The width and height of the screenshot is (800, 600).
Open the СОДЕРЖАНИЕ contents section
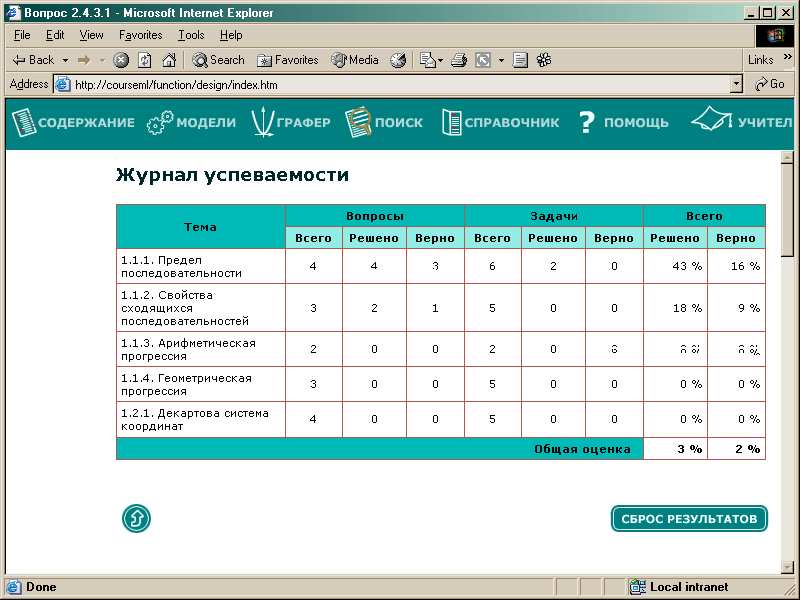73,123
